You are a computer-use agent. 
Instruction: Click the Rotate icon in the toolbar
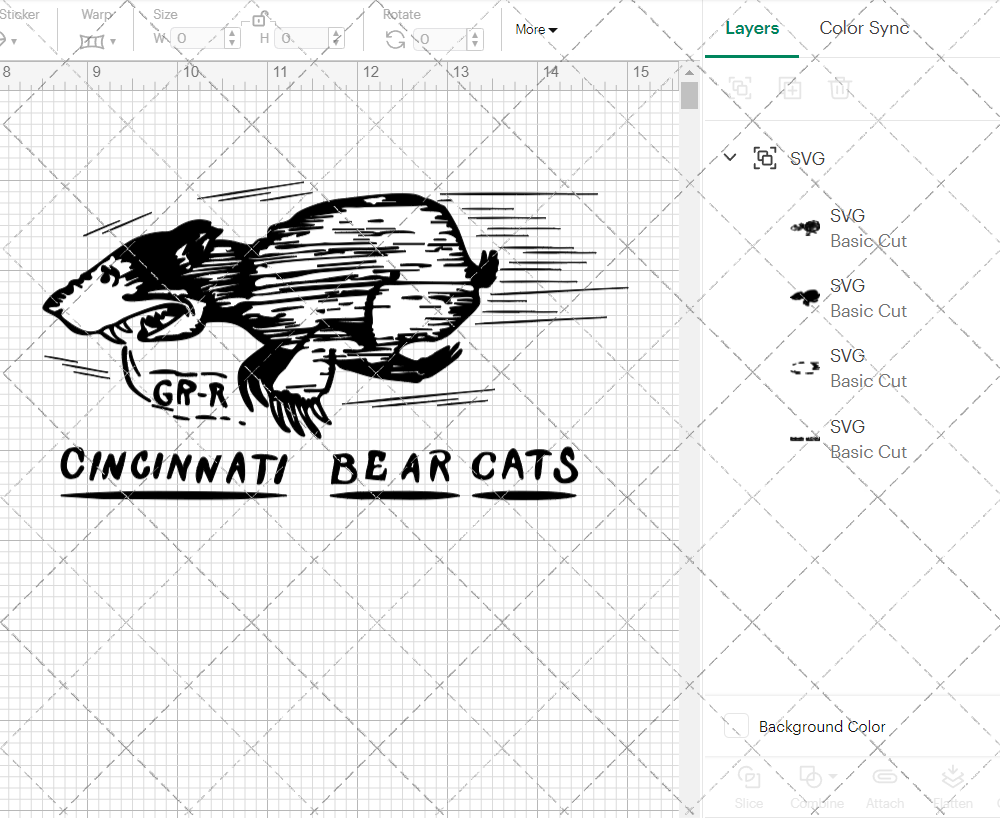397,38
